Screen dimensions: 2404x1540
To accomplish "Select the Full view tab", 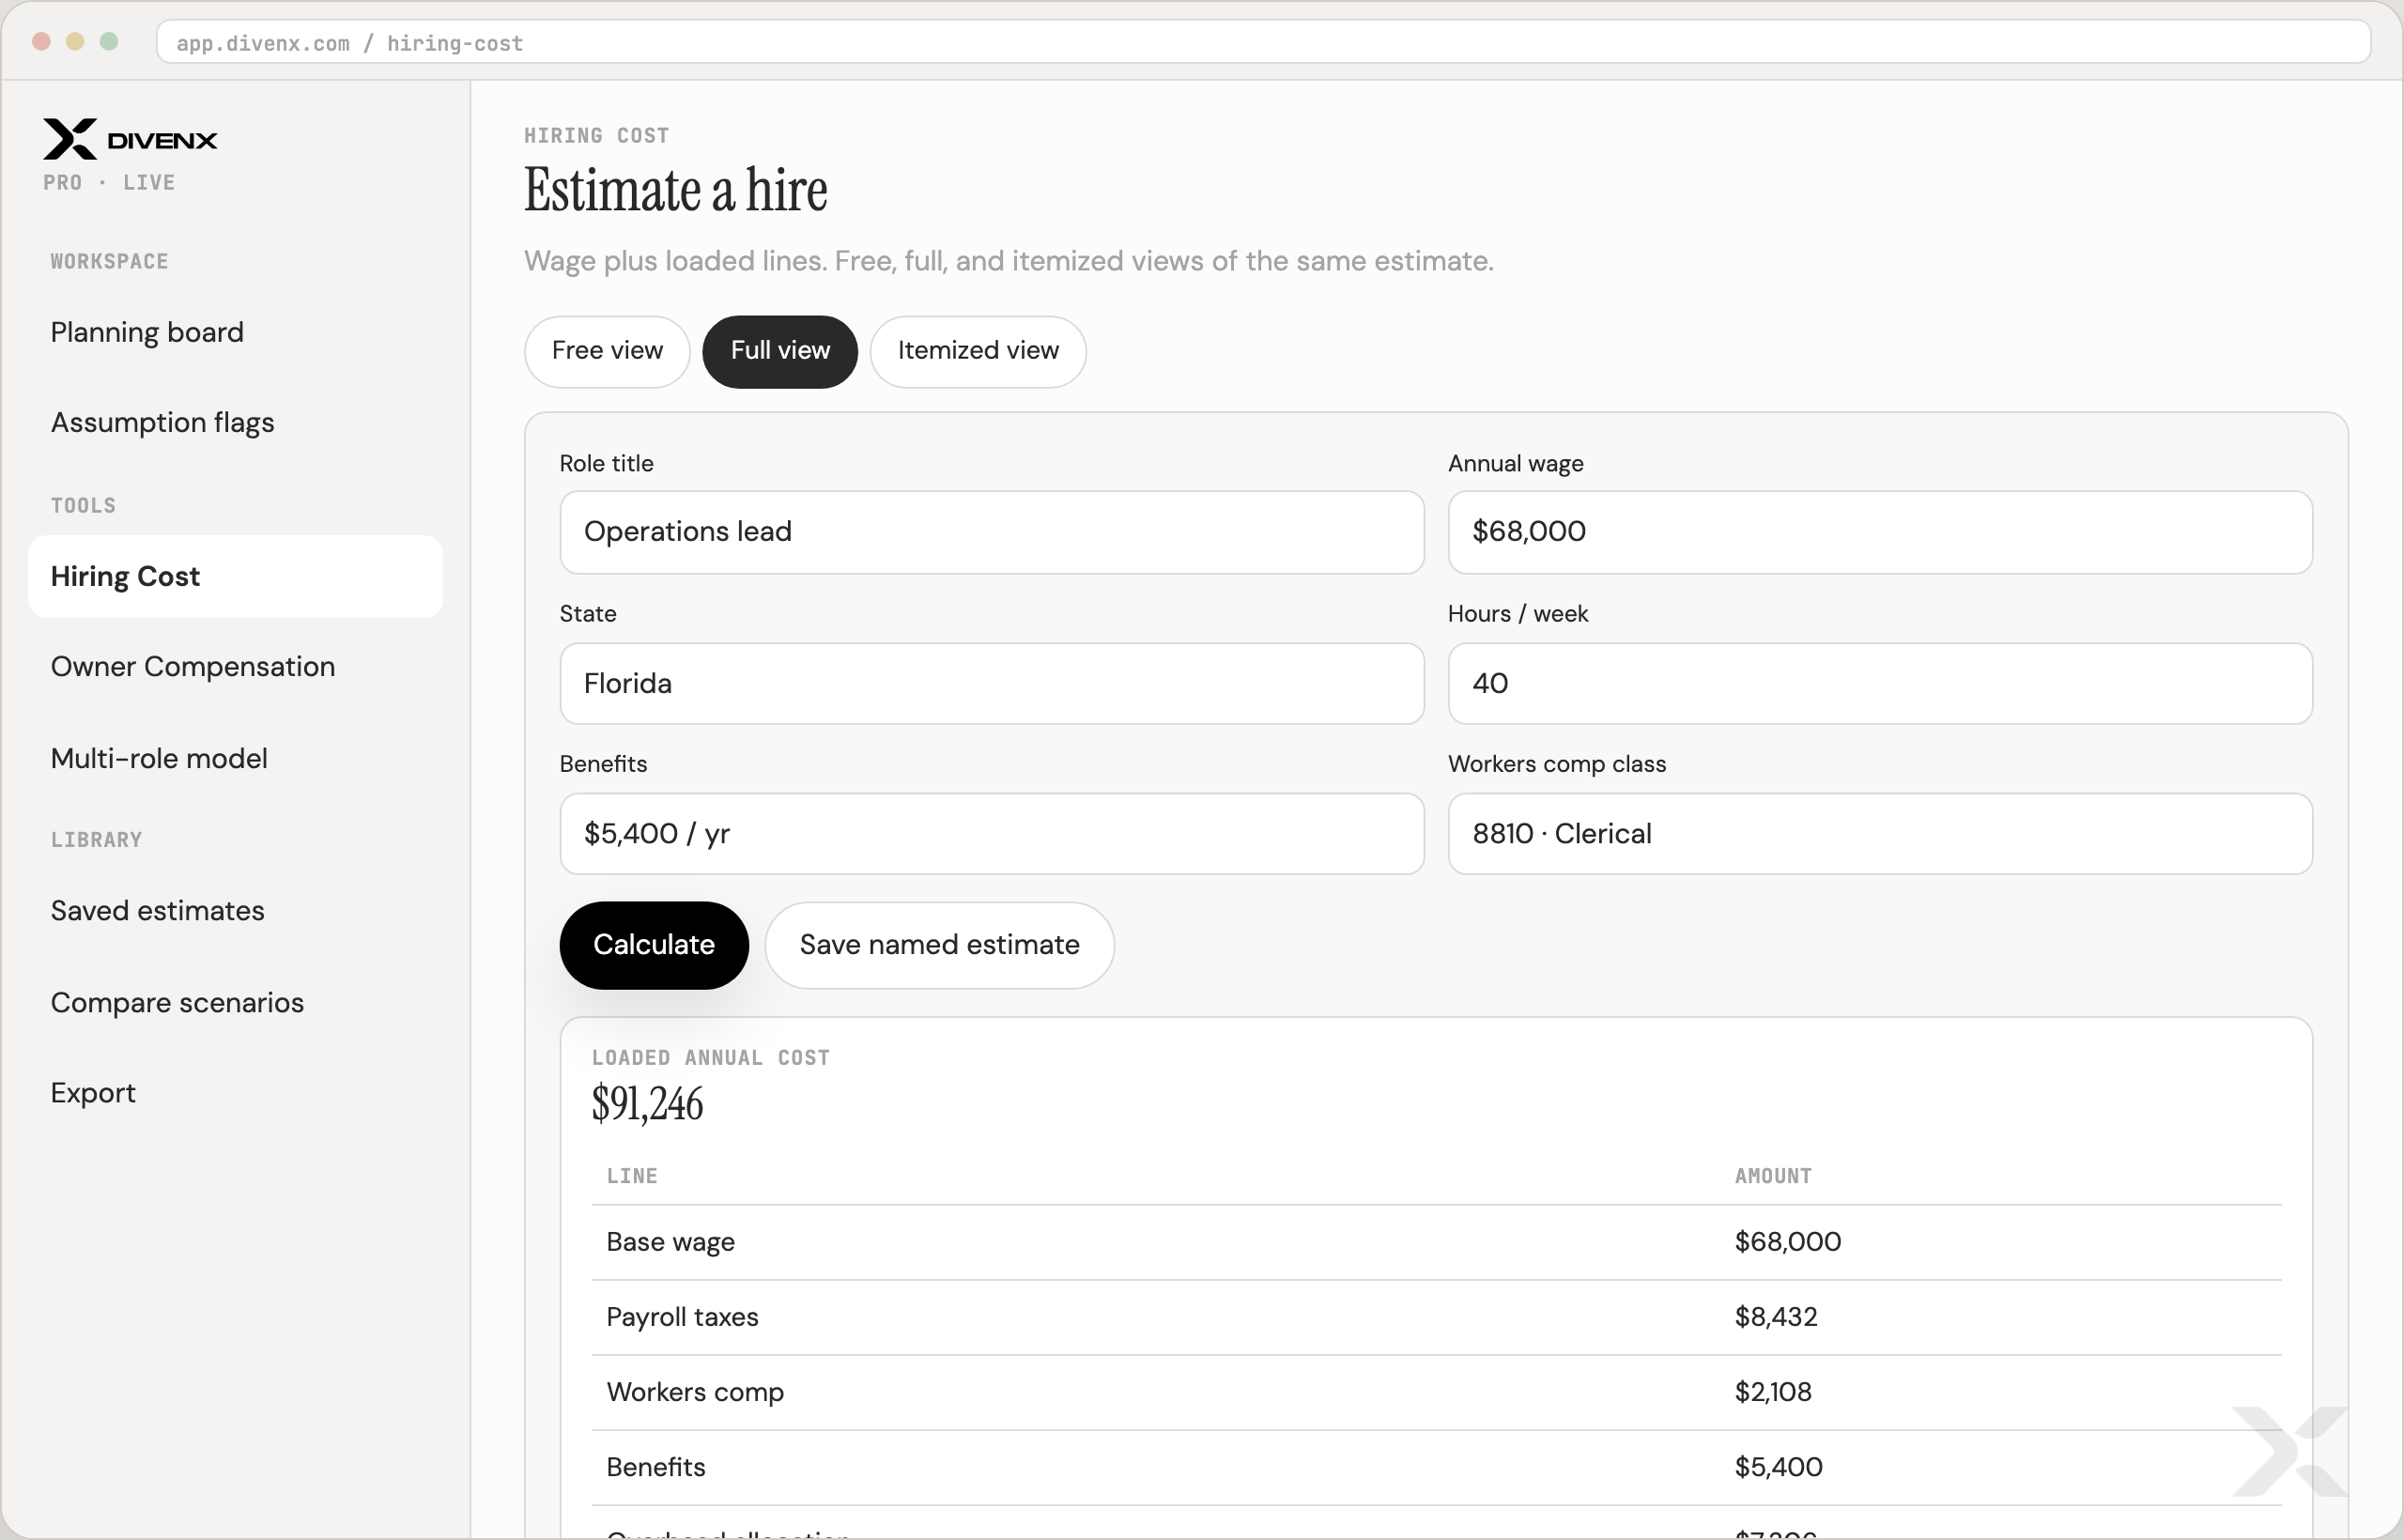I will click(780, 351).
